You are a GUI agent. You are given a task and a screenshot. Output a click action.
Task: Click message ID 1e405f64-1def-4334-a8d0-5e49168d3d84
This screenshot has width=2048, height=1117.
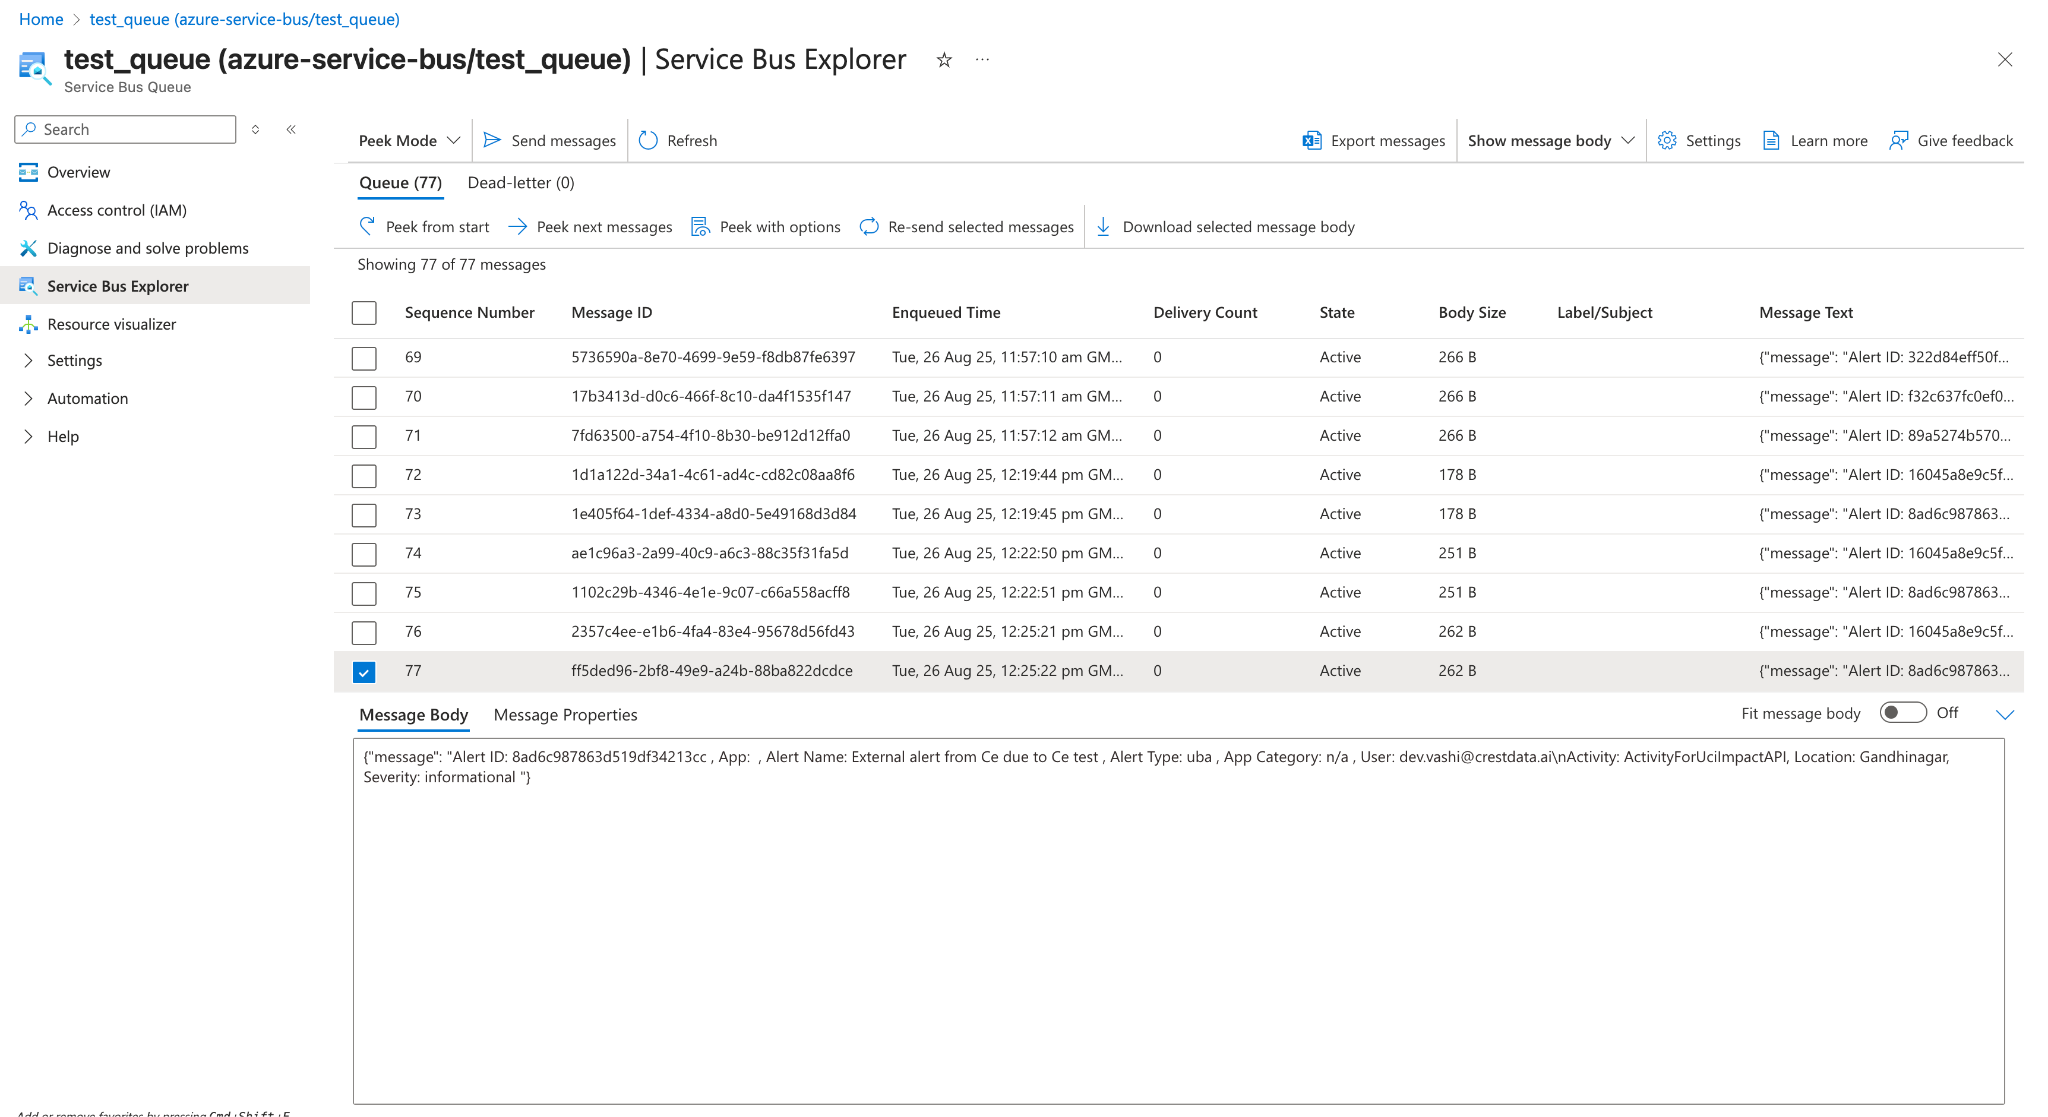[x=713, y=513]
